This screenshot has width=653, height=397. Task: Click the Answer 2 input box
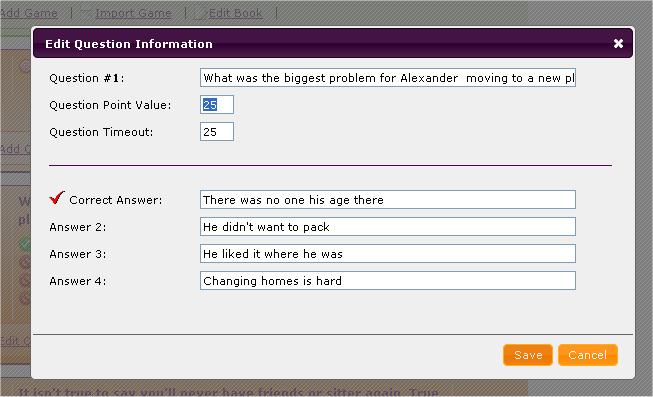coord(388,227)
